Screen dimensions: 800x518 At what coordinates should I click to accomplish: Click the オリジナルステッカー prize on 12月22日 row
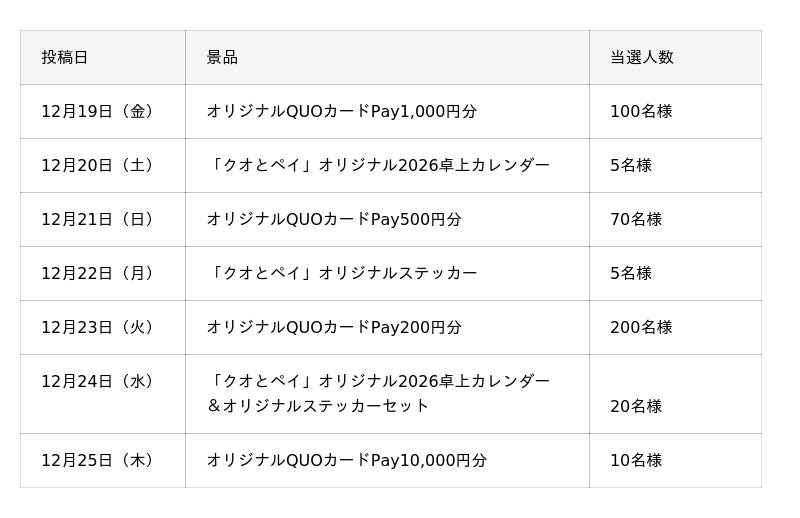pos(341,273)
